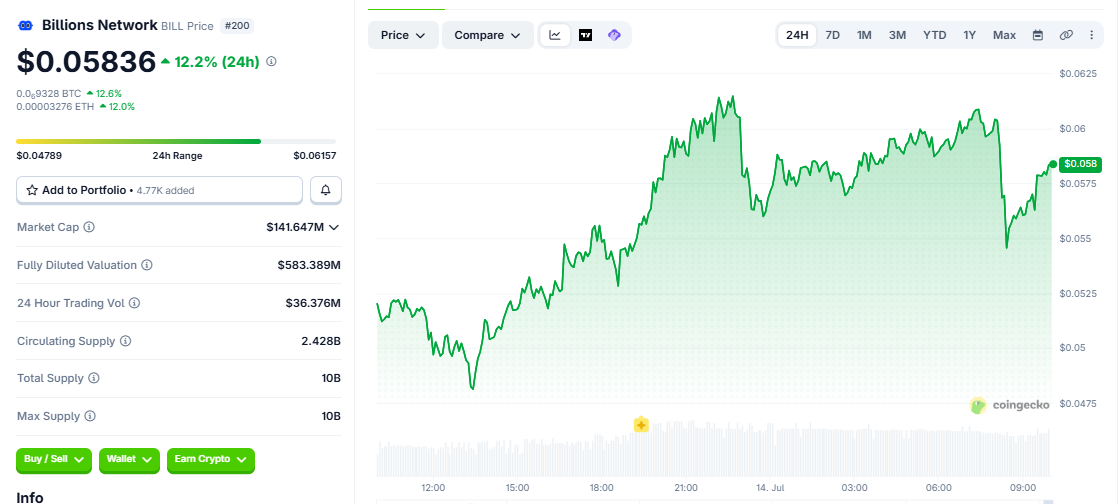Screen dimensions: 1120x504
Task: Open the Compare dropdown
Action: (x=488, y=35)
